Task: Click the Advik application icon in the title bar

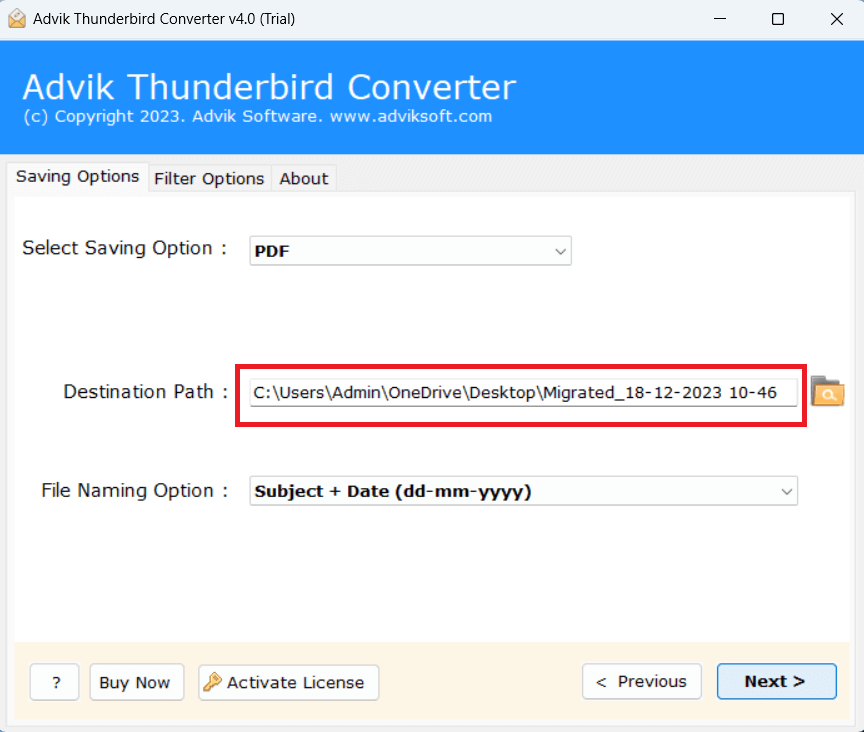Action: click(17, 18)
